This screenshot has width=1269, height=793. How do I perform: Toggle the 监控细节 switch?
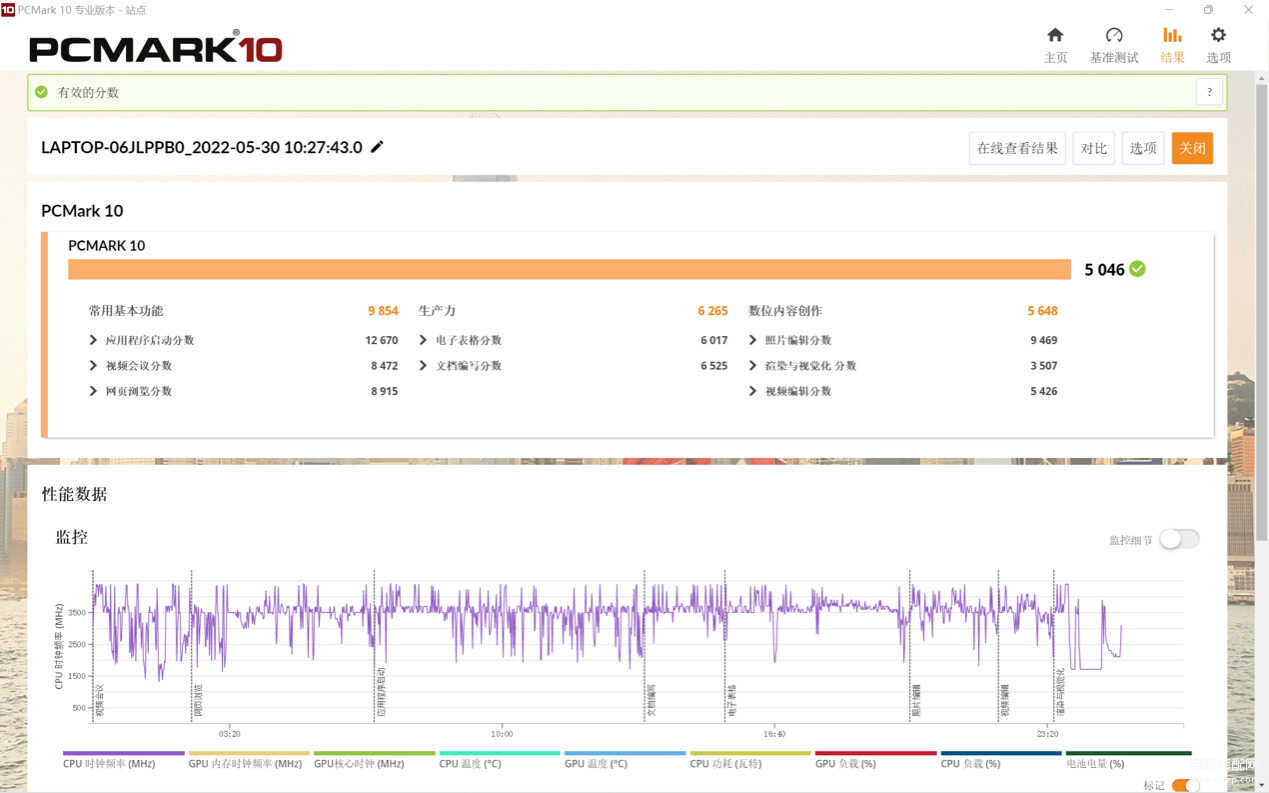coord(1179,539)
